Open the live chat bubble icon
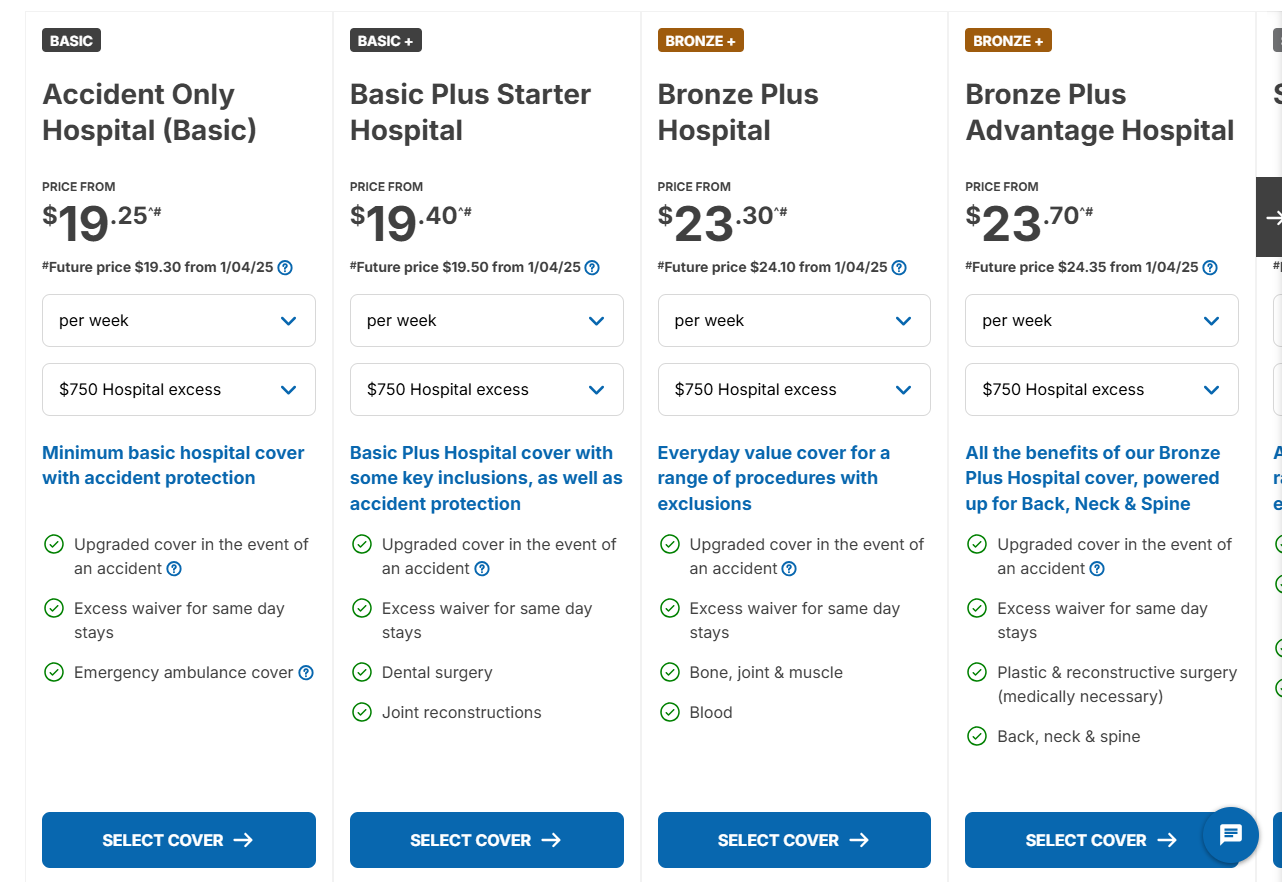 [1231, 834]
